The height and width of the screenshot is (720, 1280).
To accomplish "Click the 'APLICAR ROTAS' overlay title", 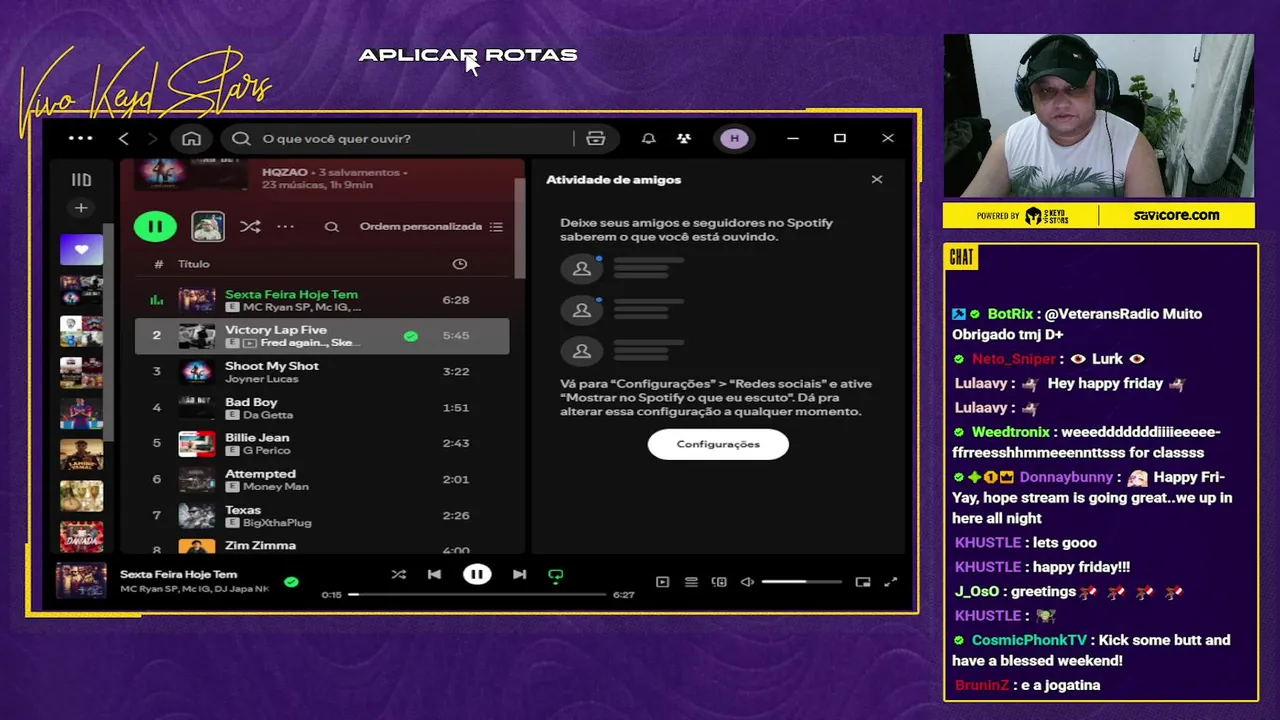I will pos(468,56).
